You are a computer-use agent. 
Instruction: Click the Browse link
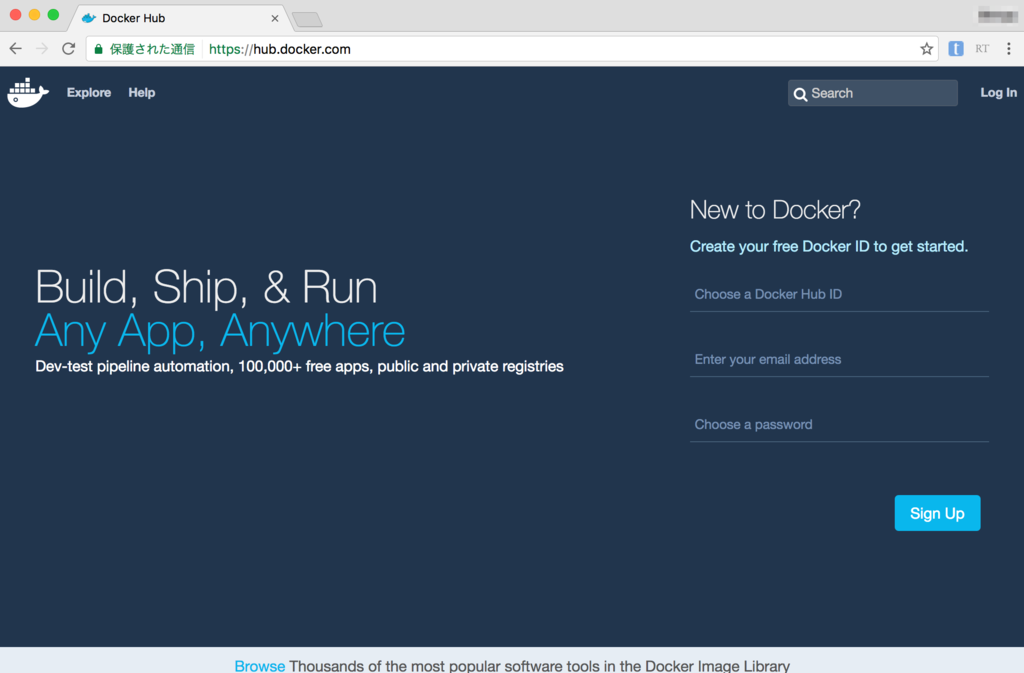(x=259, y=666)
